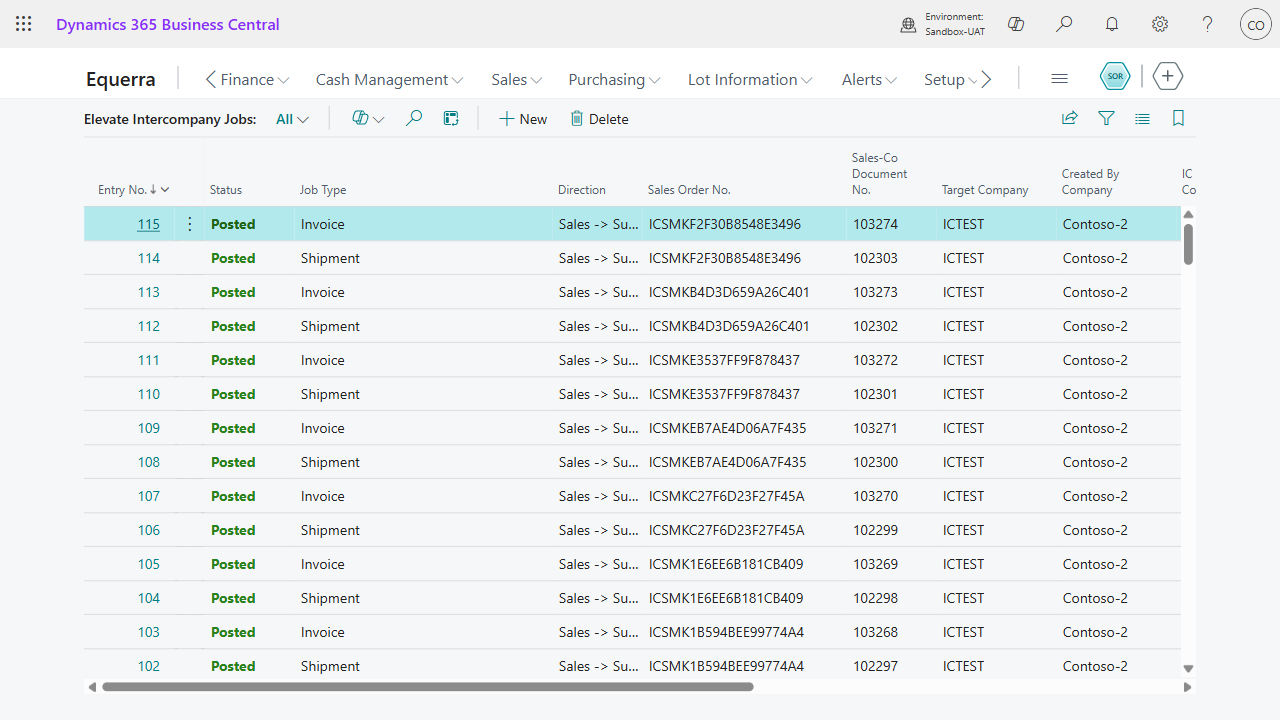Click the vertical scrollbar down arrow

point(1188,668)
